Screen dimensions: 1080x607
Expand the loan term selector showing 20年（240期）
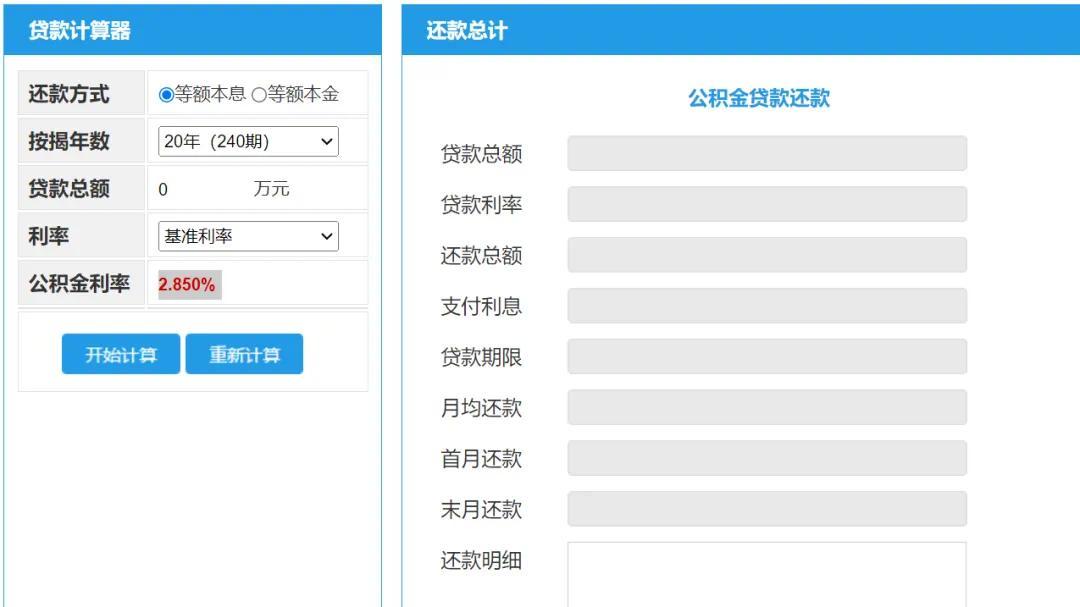tap(247, 140)
